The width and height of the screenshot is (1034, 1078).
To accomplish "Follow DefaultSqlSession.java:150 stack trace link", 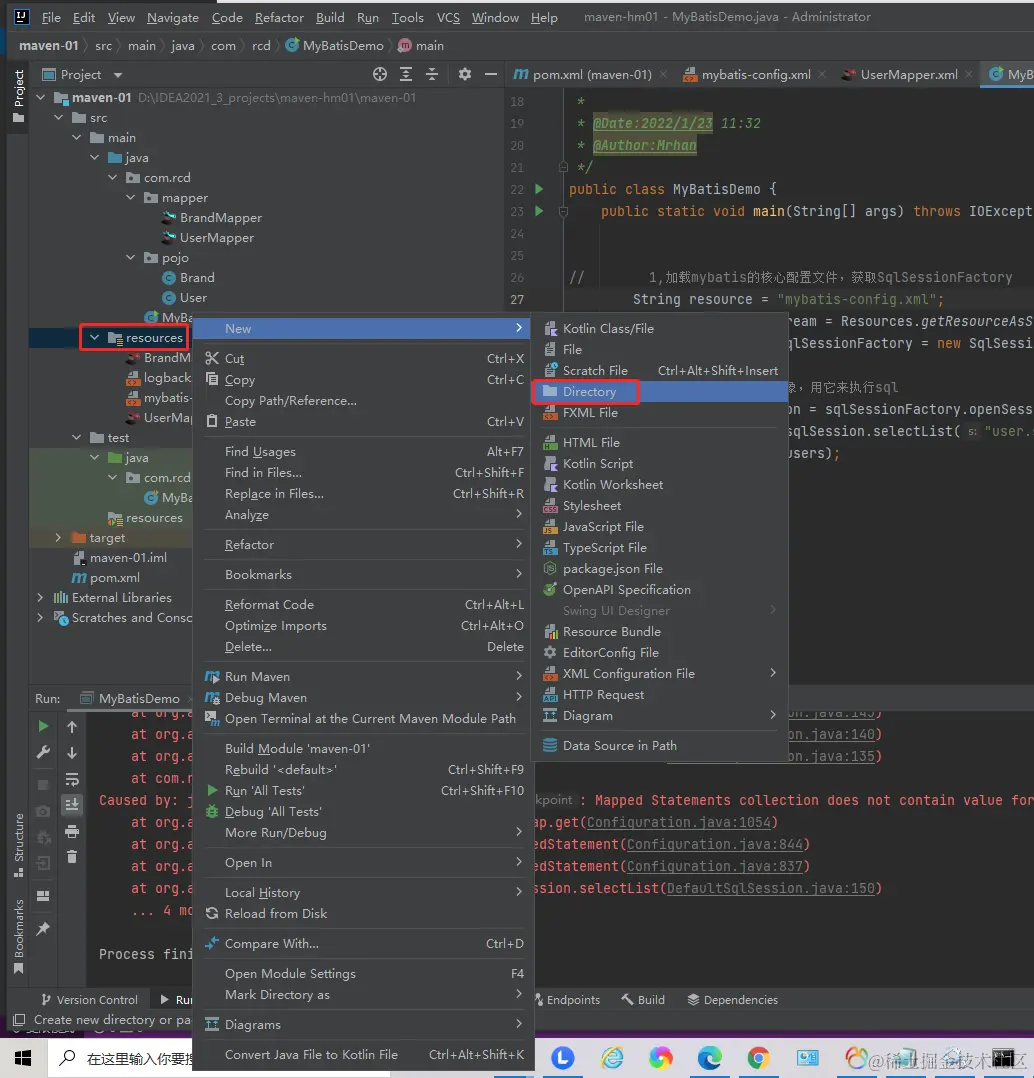I will pos(770,888).
